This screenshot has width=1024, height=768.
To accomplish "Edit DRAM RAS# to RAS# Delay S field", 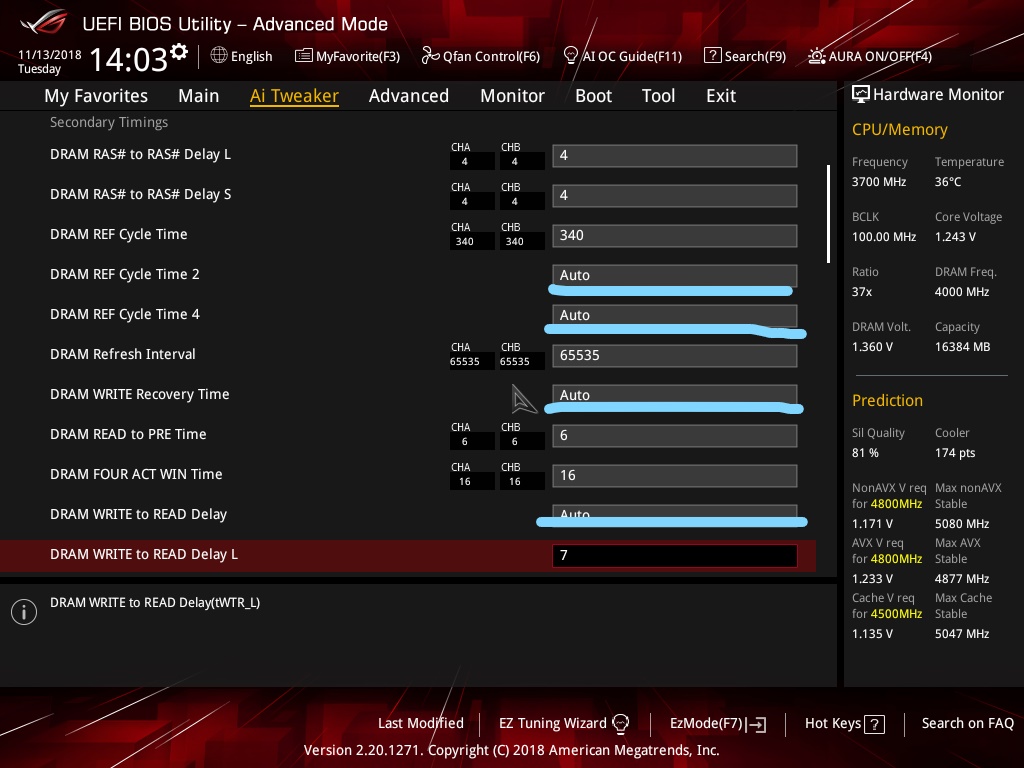I will point(675,195).
